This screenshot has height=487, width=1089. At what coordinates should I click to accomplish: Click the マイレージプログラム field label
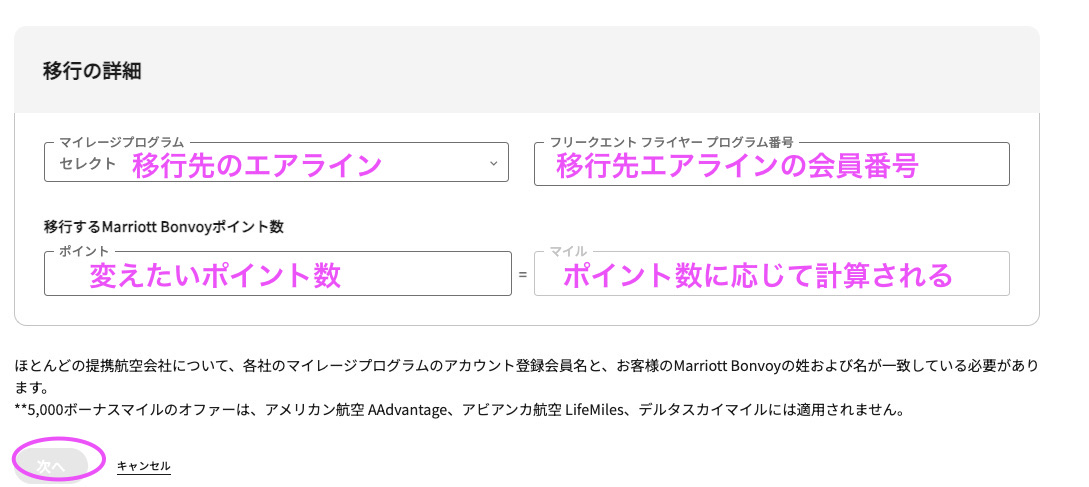point(121,143)
